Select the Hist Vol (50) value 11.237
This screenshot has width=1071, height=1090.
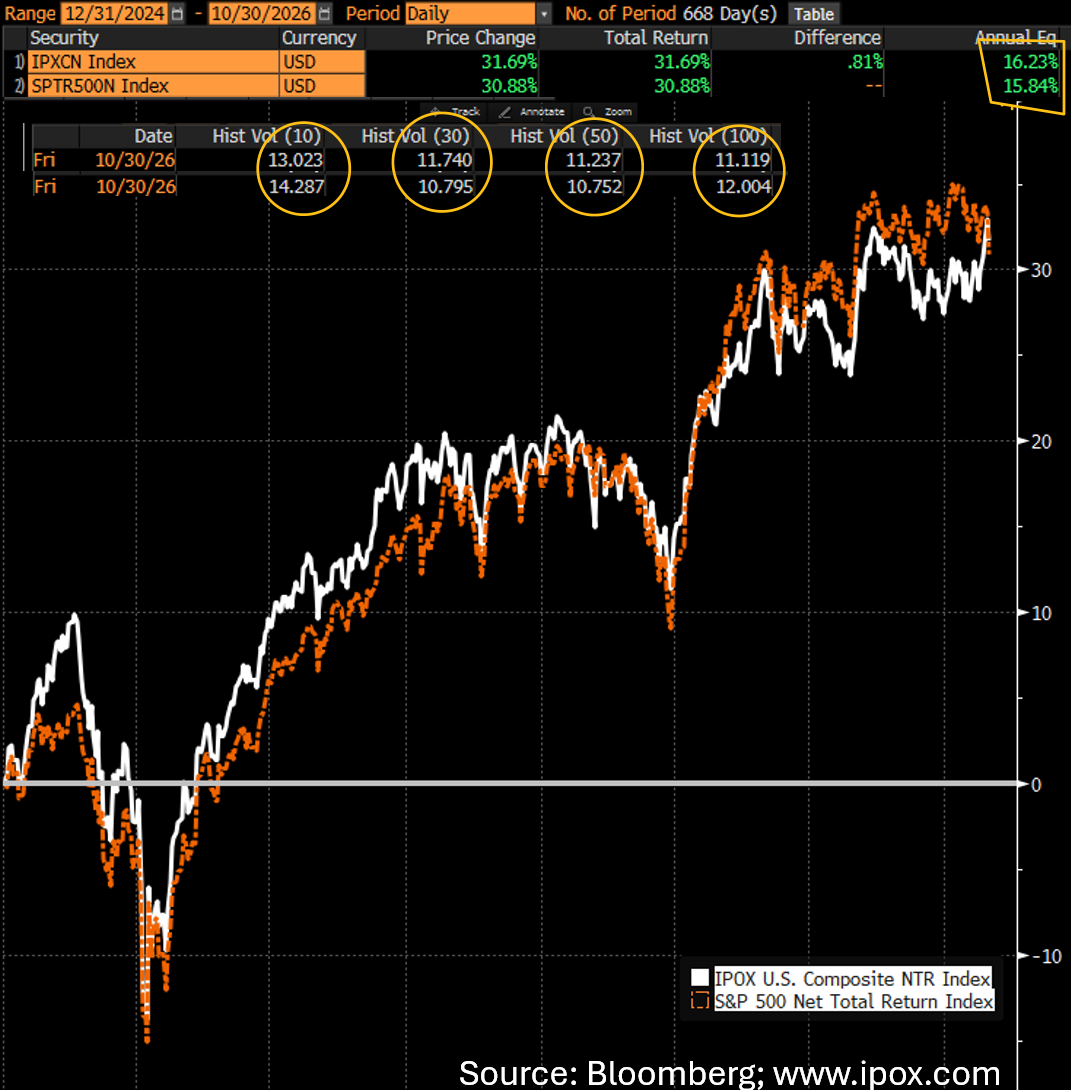[x=593, y=160]
